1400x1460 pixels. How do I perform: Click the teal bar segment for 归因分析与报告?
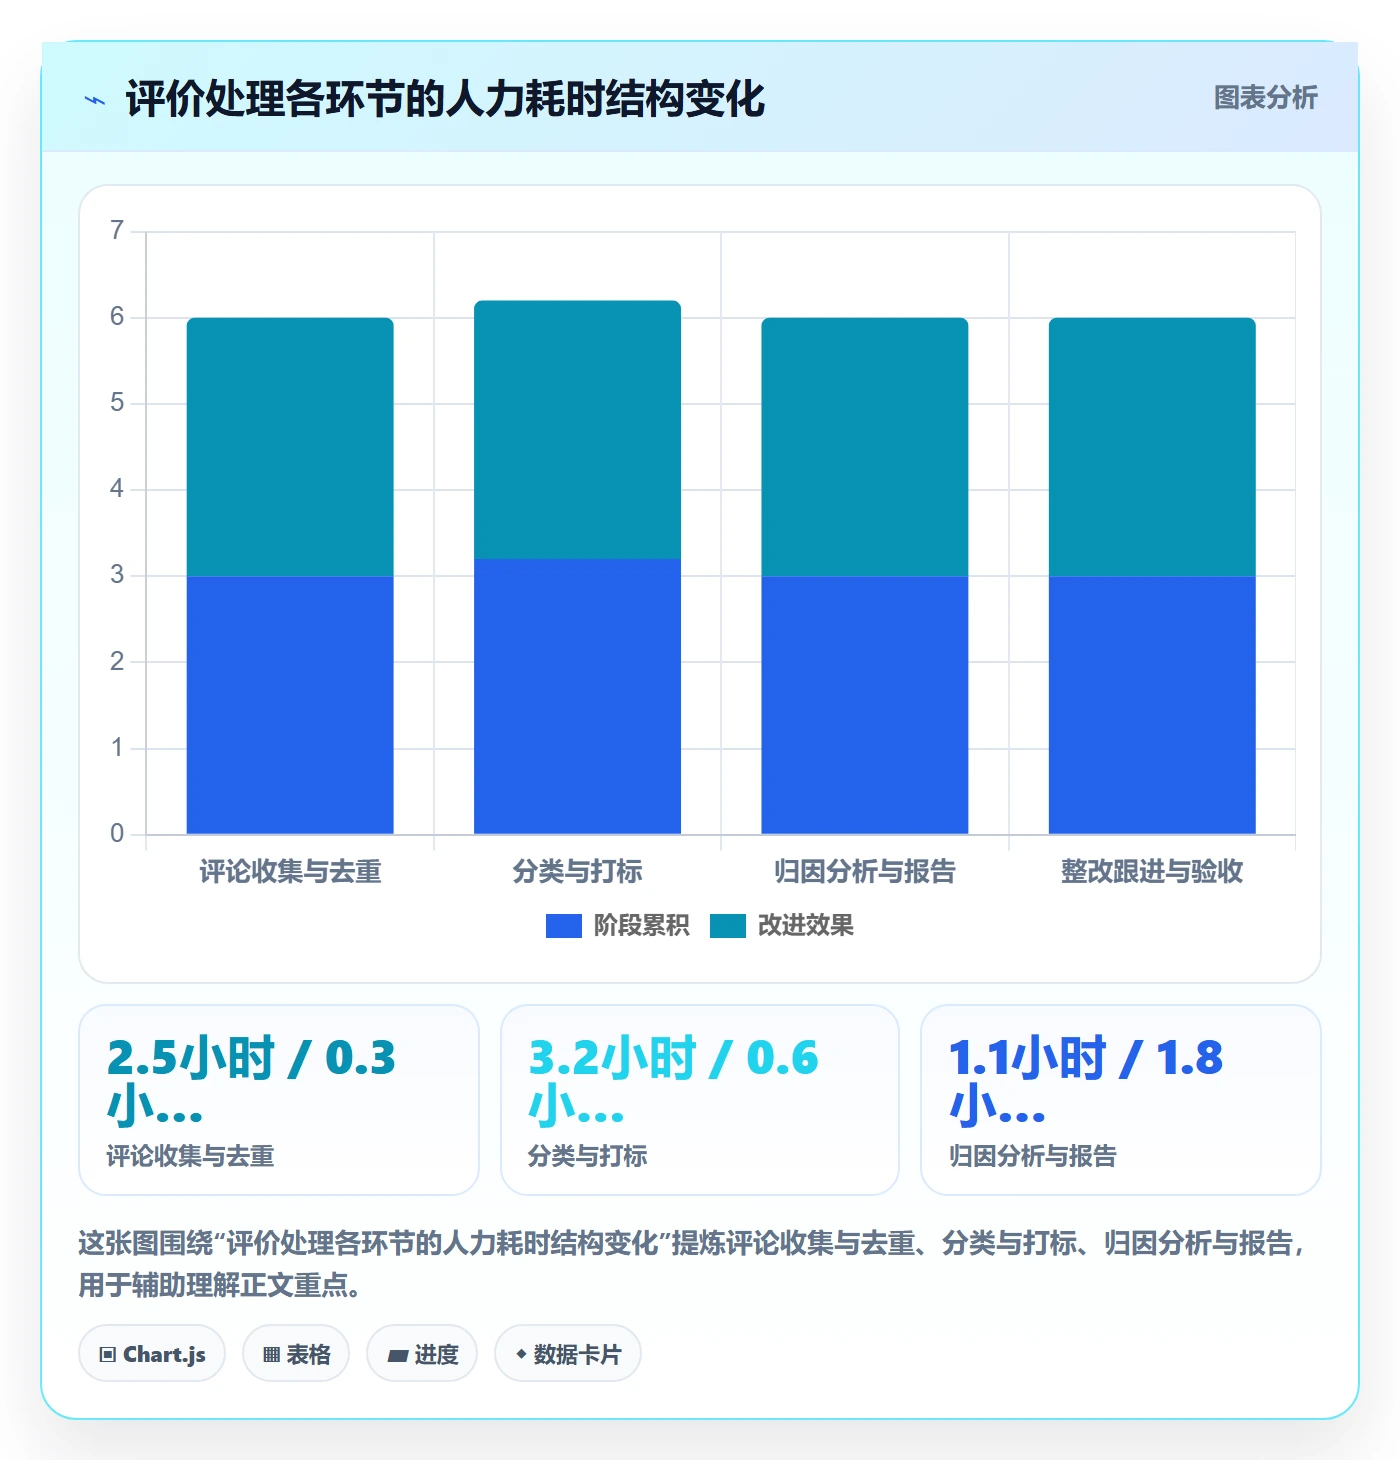click(865, 447)
